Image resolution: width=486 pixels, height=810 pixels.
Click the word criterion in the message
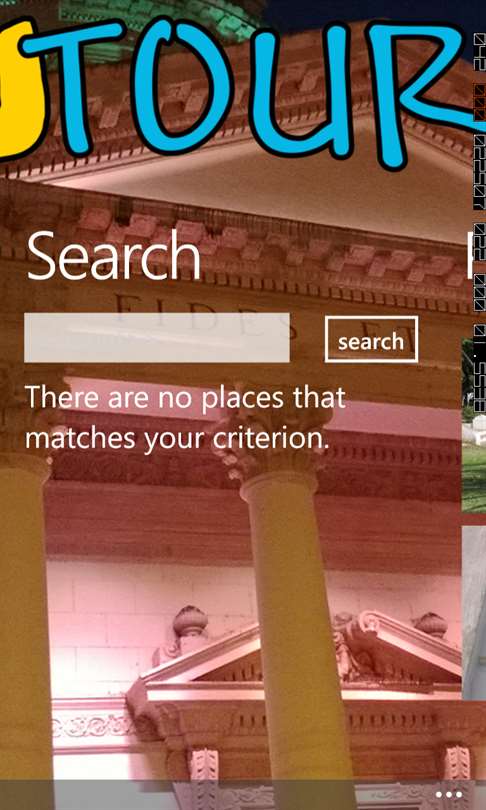point(271,438)
